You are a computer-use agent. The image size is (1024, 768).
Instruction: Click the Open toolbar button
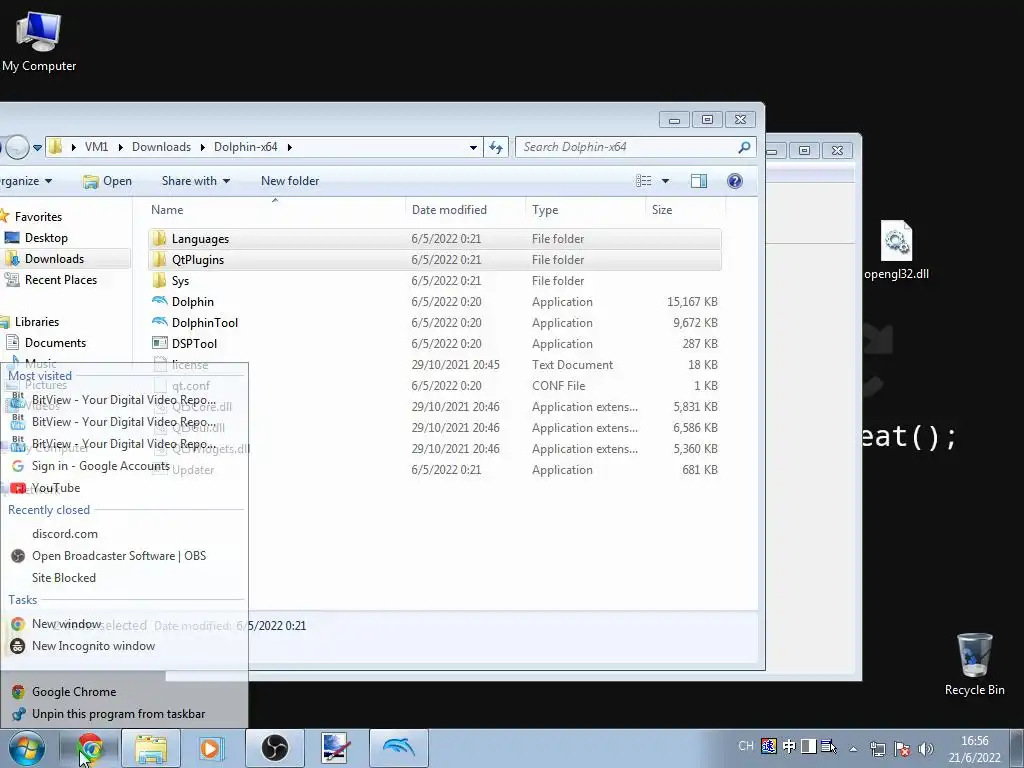click(x=108, y=181)
